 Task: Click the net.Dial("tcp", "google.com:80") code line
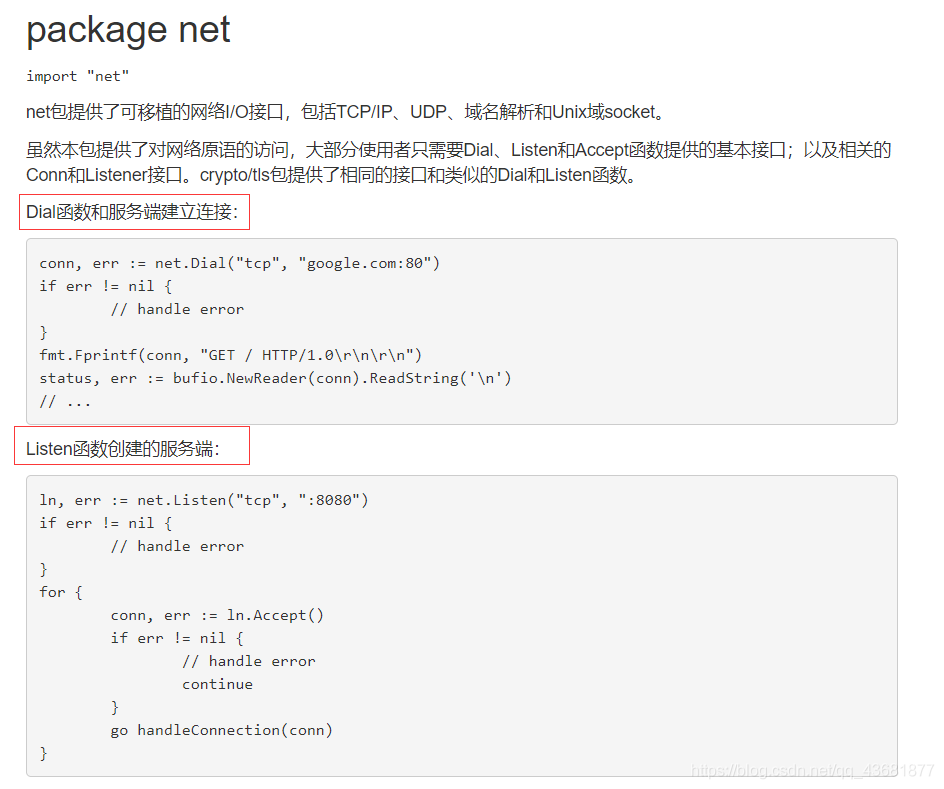[239, 263]
